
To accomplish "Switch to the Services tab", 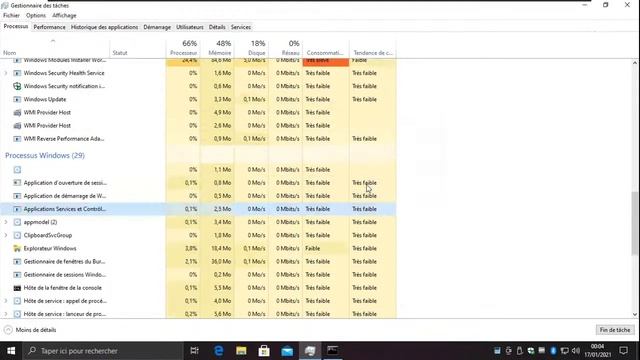I will tap(241, 27).
